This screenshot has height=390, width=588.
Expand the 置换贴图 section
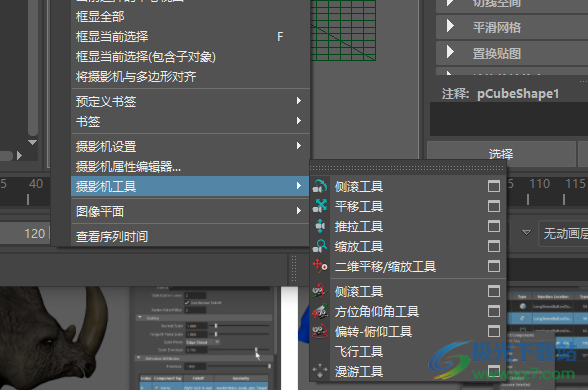(x=450, y=52)
